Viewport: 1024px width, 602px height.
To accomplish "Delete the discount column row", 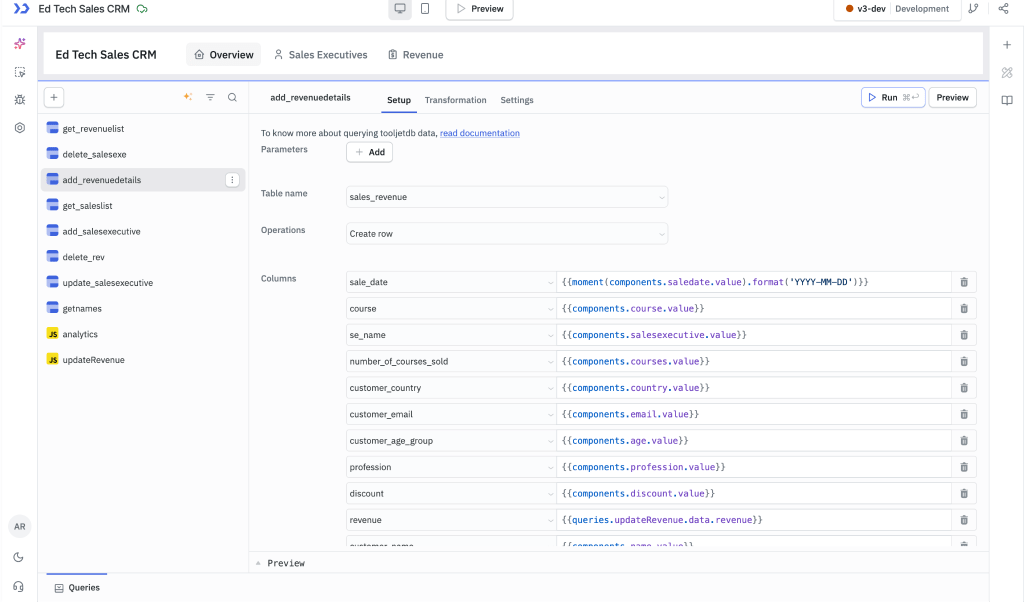I will (964, 494).
